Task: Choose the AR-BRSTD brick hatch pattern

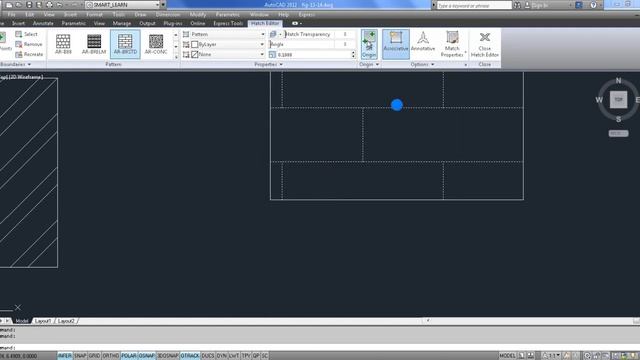Action: (125, 44)
